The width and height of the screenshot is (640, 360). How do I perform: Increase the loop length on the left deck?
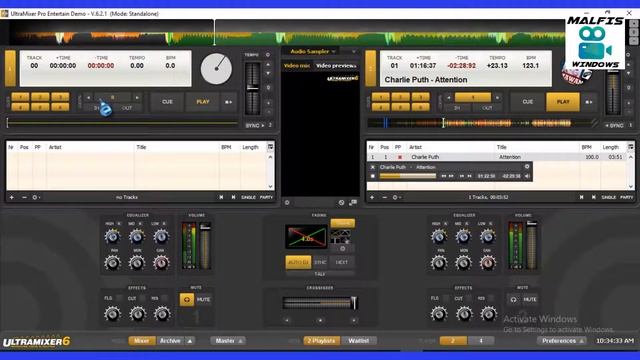(x=137, y=98)
